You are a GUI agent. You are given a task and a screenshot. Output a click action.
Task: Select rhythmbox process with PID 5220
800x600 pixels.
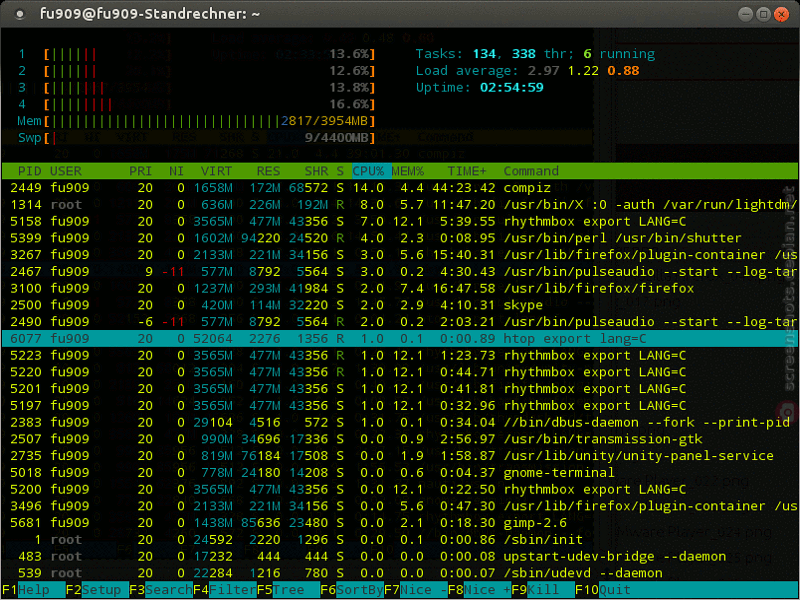(400, 372)
